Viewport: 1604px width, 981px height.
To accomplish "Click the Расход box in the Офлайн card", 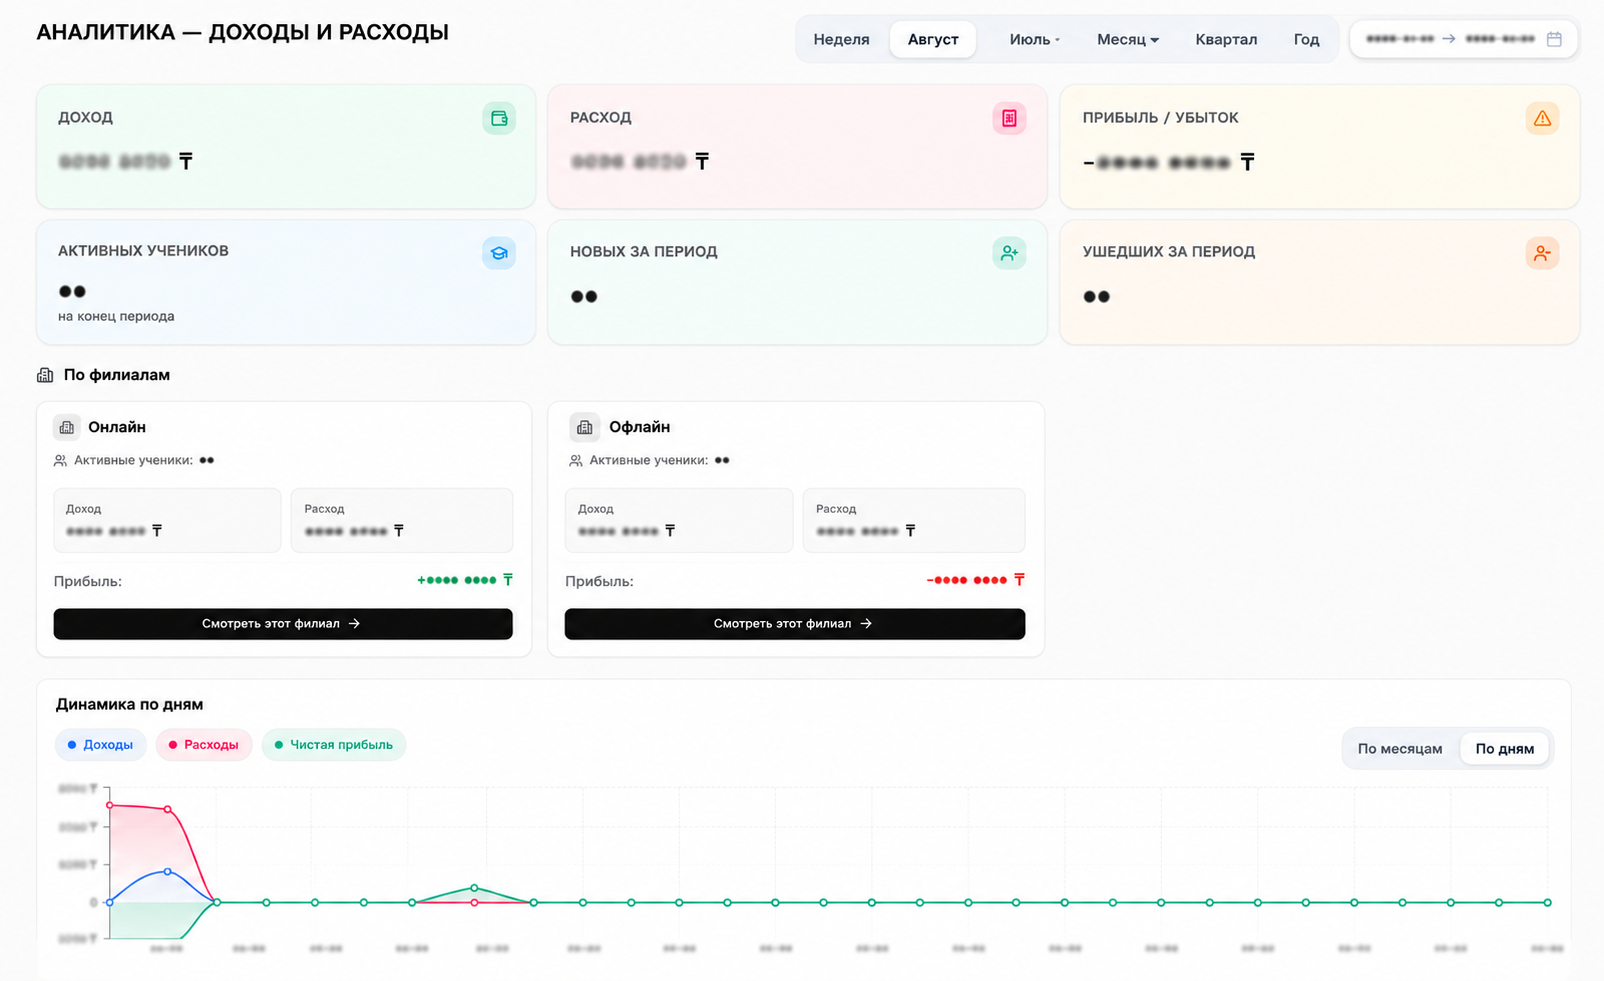I will tap(914, 520).
